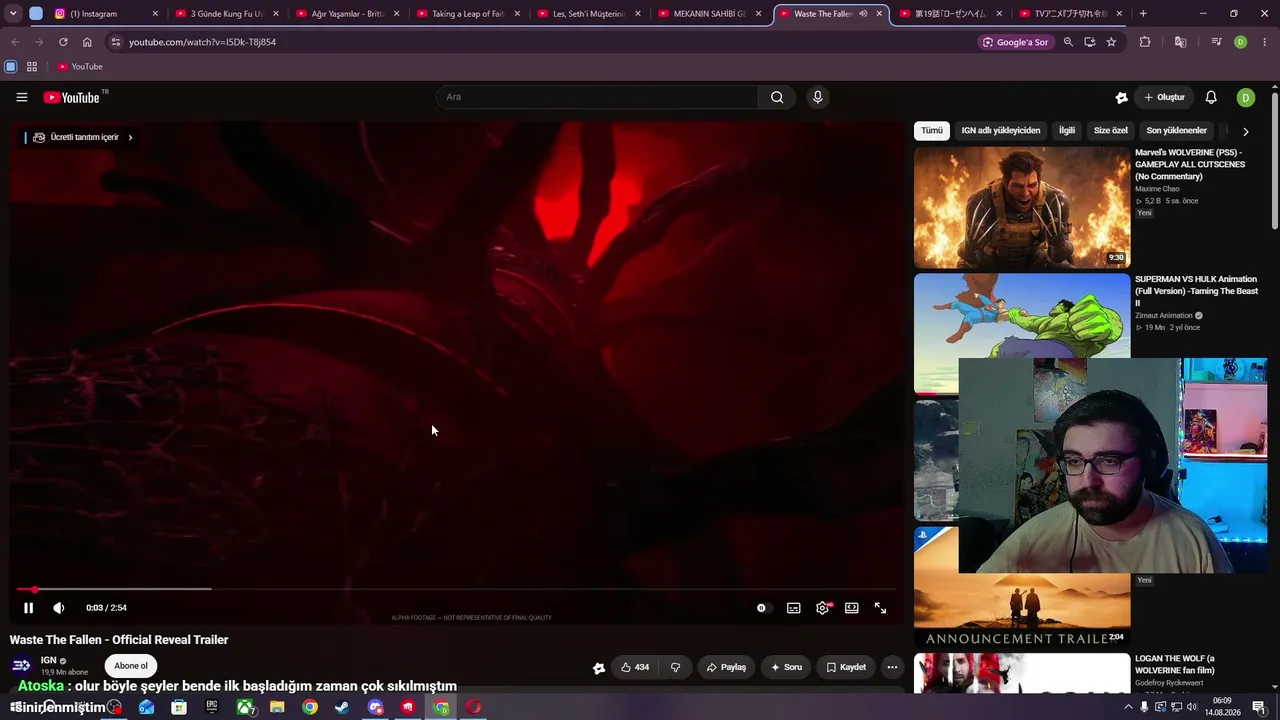Select the Son yüklenenler chip
This screenshot has height=720, width=1280.
coord(1177,131)
